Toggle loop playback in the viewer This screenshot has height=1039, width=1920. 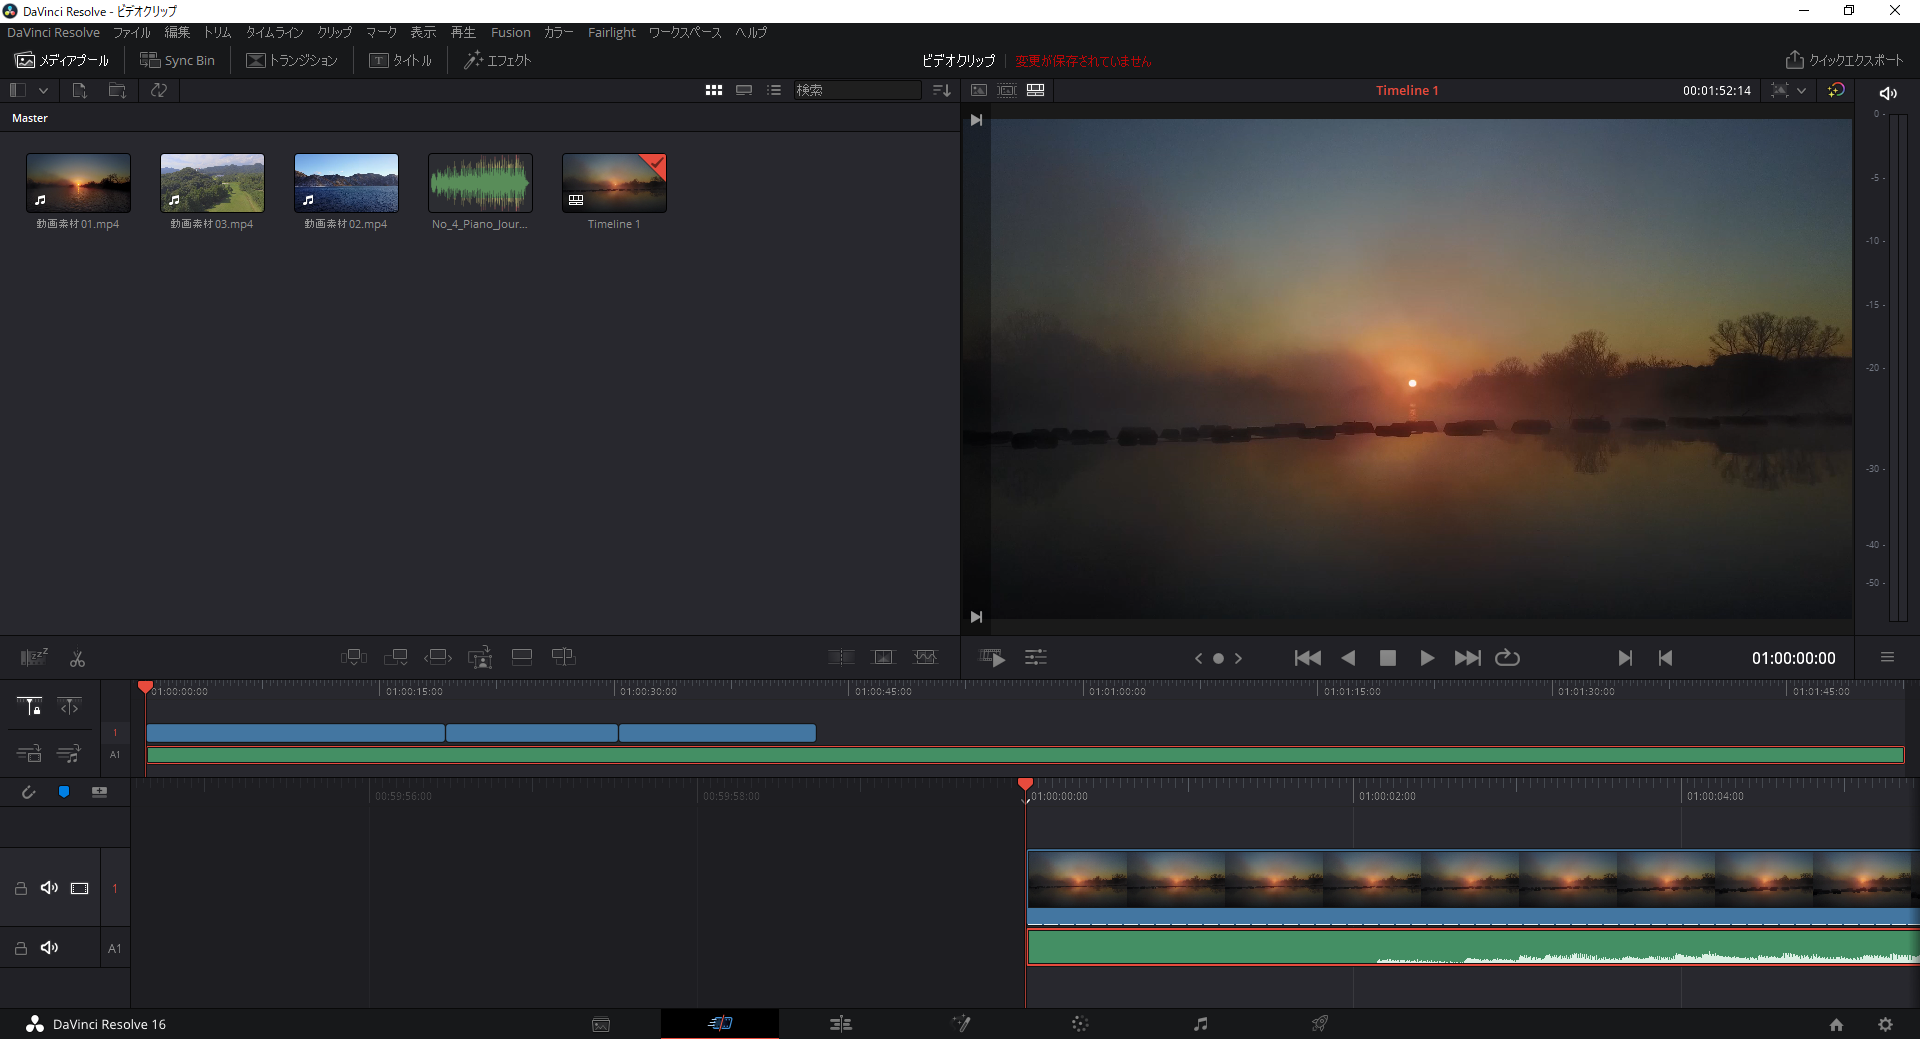[x=1507, y=658]
